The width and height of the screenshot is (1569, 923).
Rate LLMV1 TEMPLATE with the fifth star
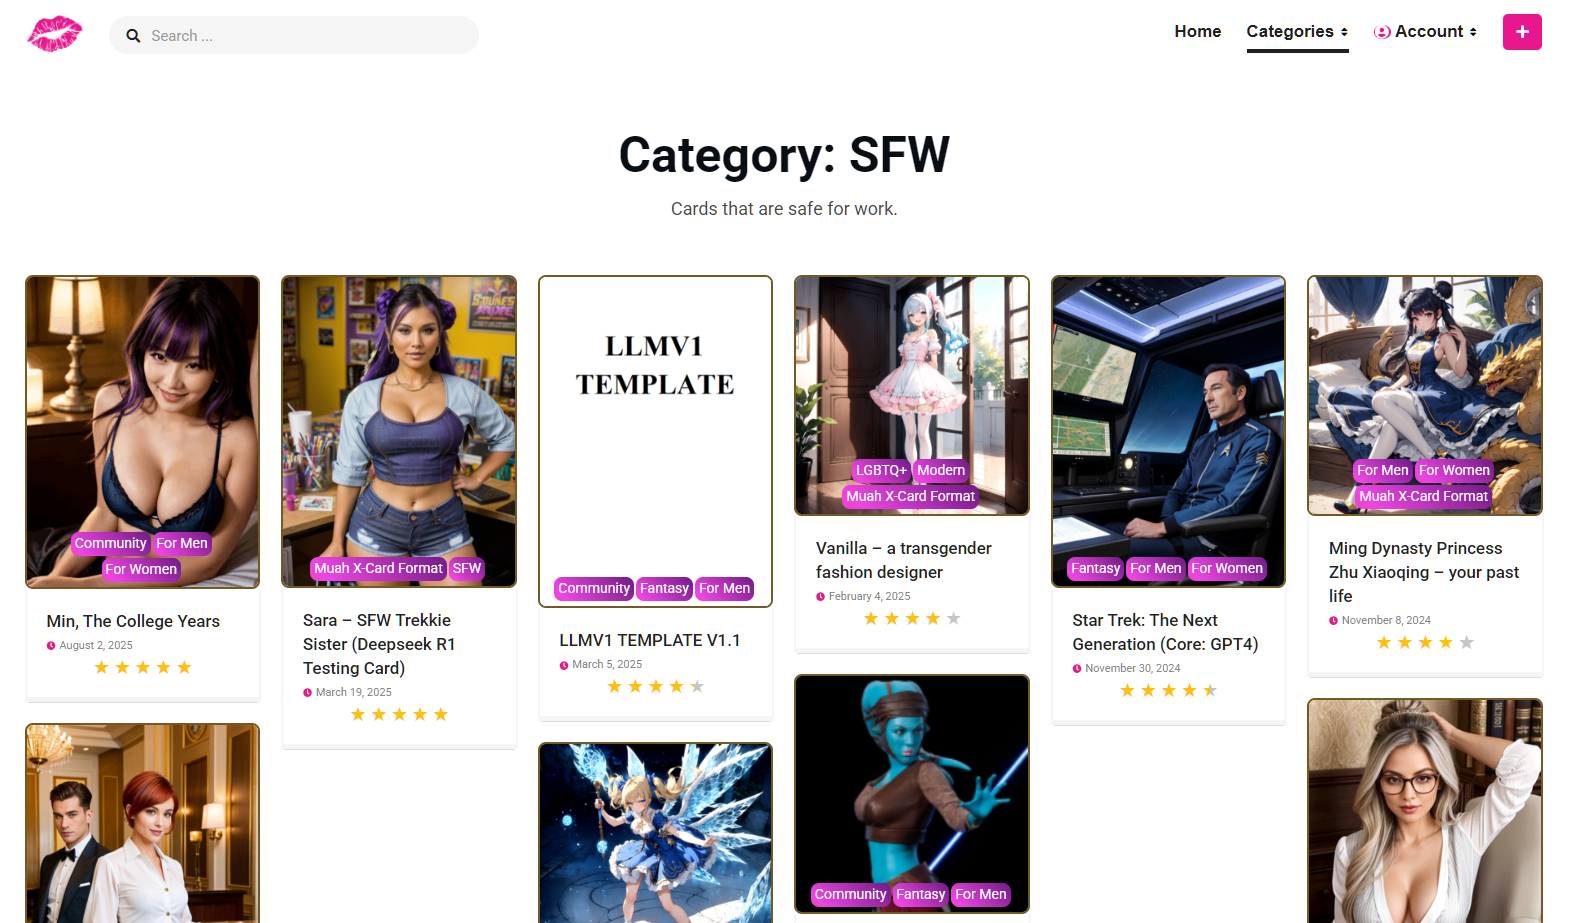coord(697,687)
